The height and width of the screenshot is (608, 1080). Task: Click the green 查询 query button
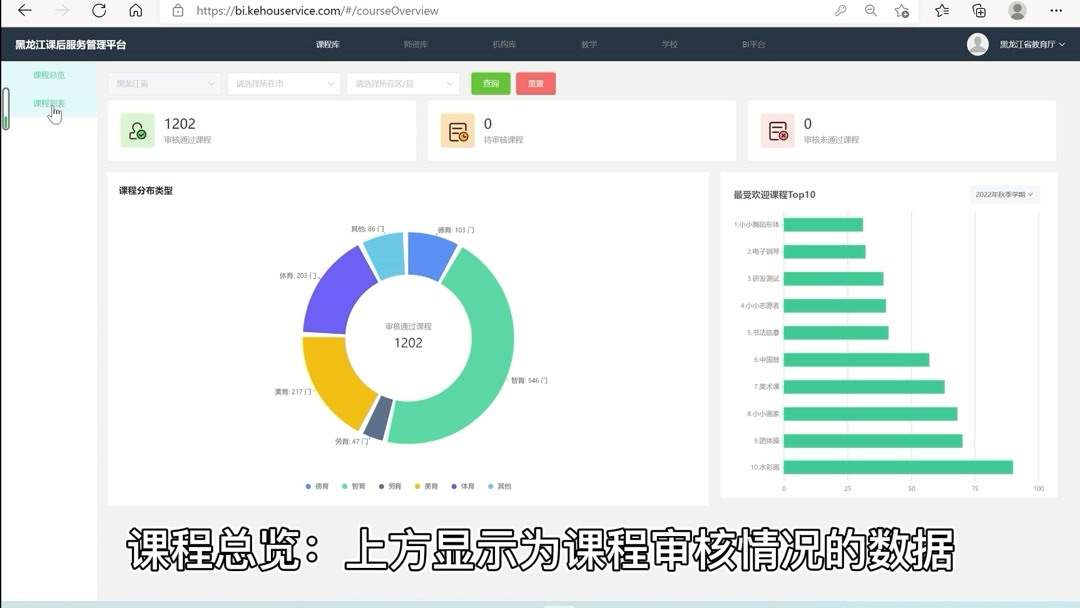[490, 83]
